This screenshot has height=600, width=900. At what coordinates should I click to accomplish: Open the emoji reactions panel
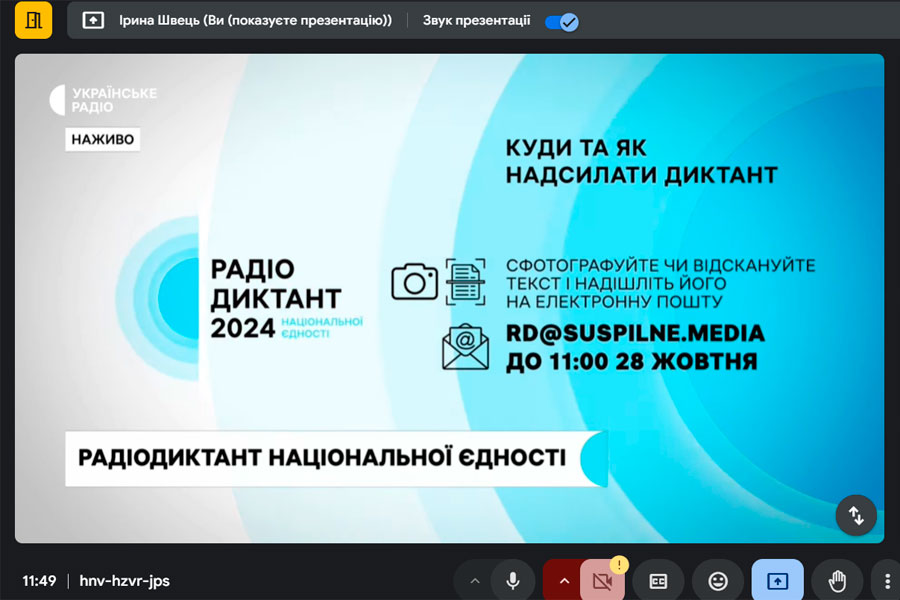point(718,581)
